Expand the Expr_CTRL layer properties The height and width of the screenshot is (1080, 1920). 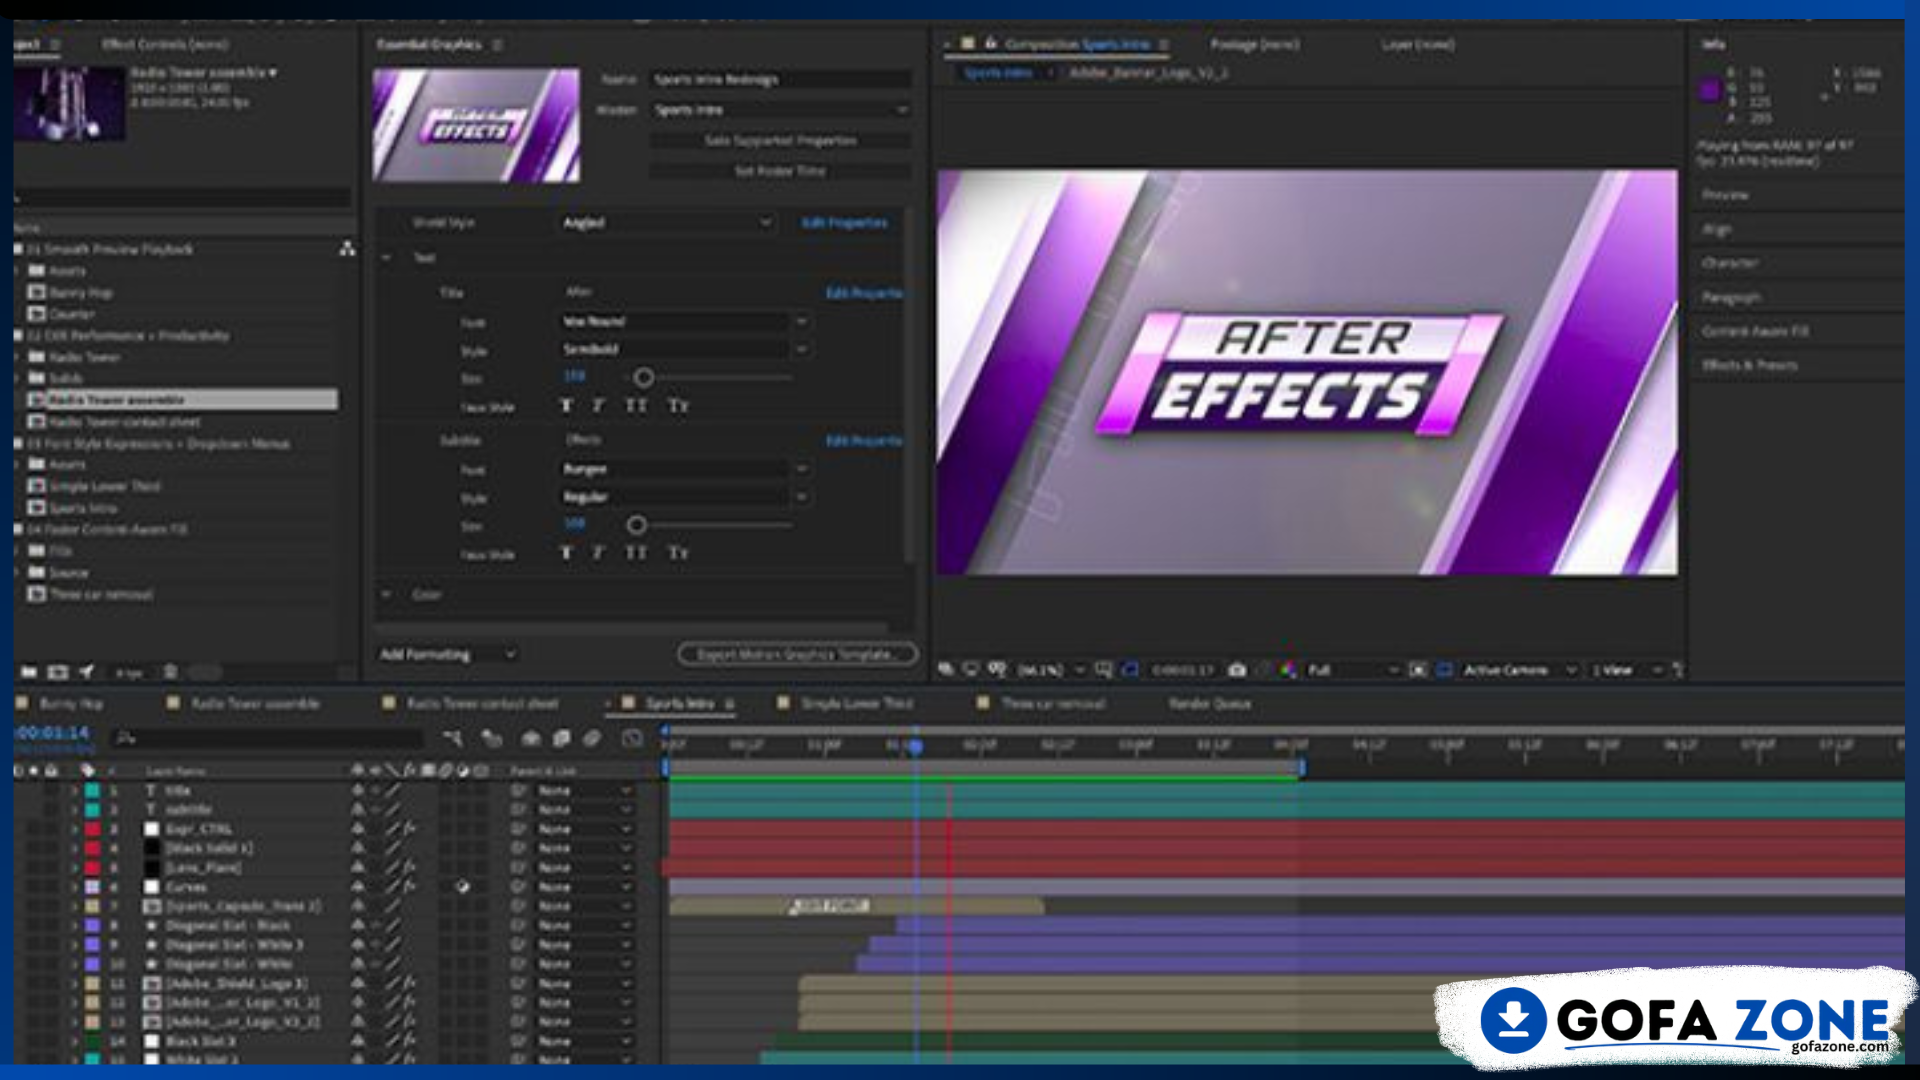click(x=74, y=829)
